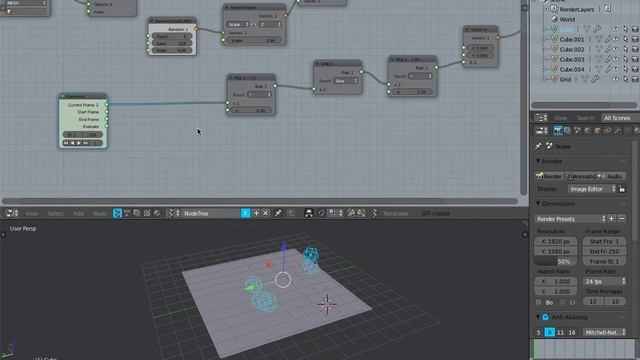Expand Cube.002 in the outliner tree
The image size is (640, 360).
(543, 49)
